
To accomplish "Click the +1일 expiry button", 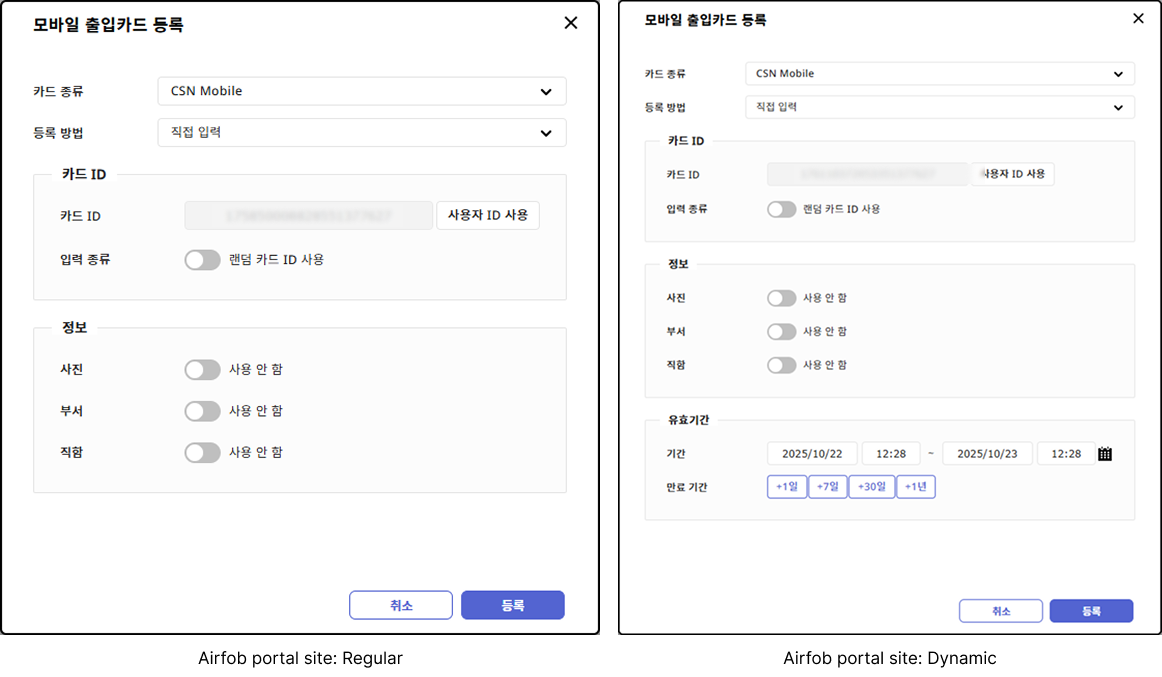I will point(787,487).
